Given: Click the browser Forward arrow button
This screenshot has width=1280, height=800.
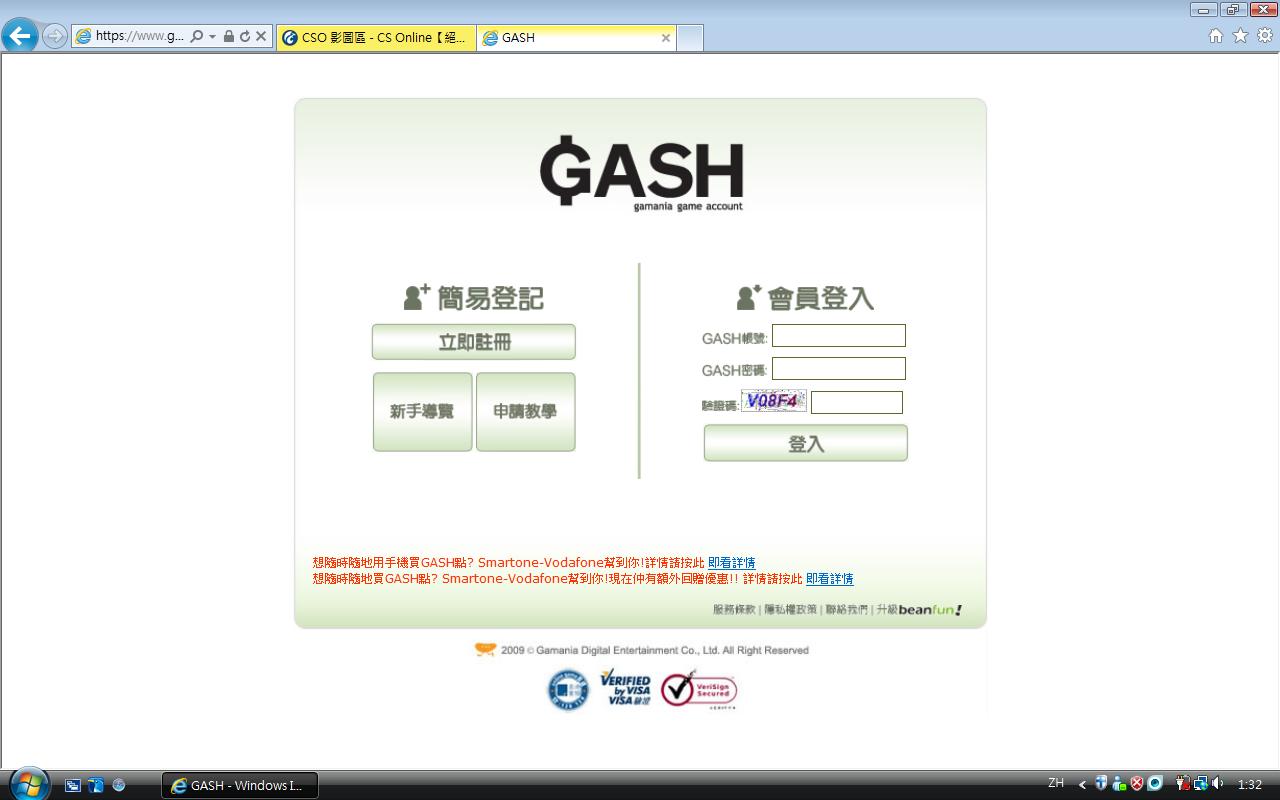Looking at the screenshot, I should point(55,36).
